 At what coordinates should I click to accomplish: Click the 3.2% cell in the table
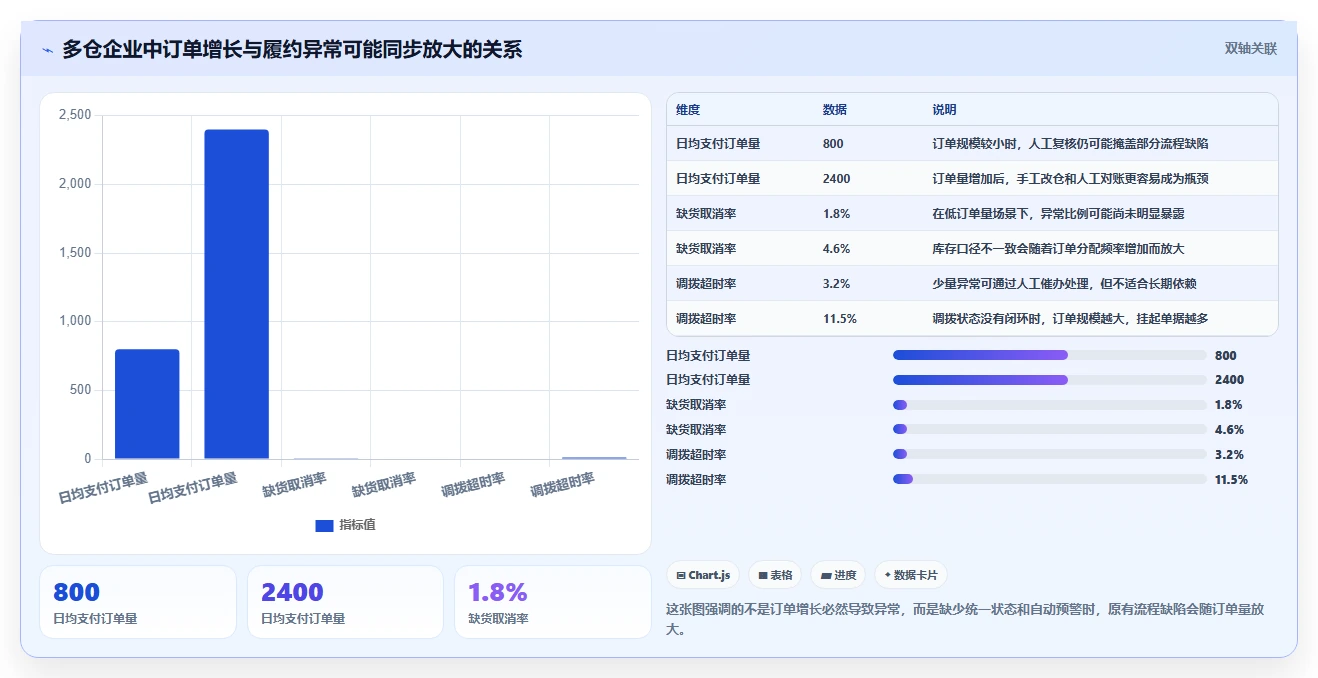click(837, 284)
